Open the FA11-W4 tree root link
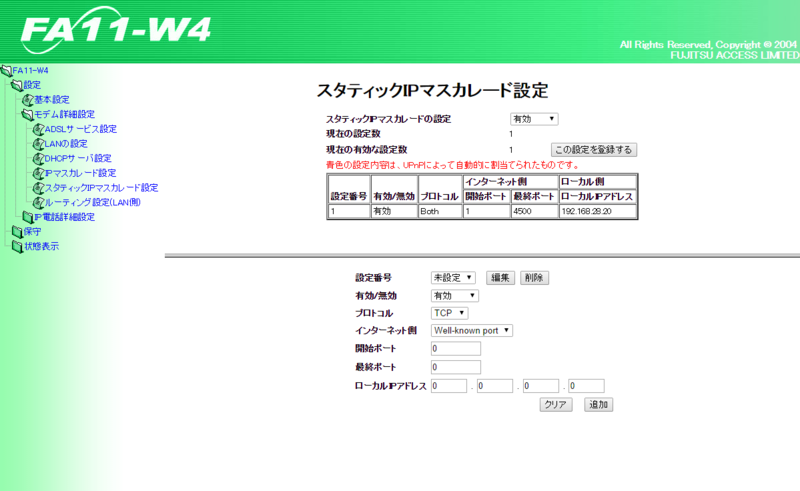Image resolution: width=800 pixels, height=491 pixels. pyautogui.click(x=31, y=70)
